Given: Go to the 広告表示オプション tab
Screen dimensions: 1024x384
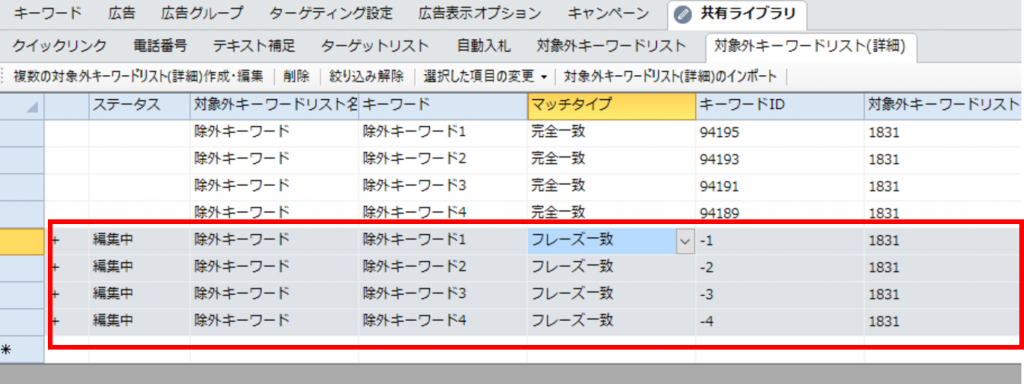Looking at the screenshot, I should pyautogui.click(x=480, y=13).
